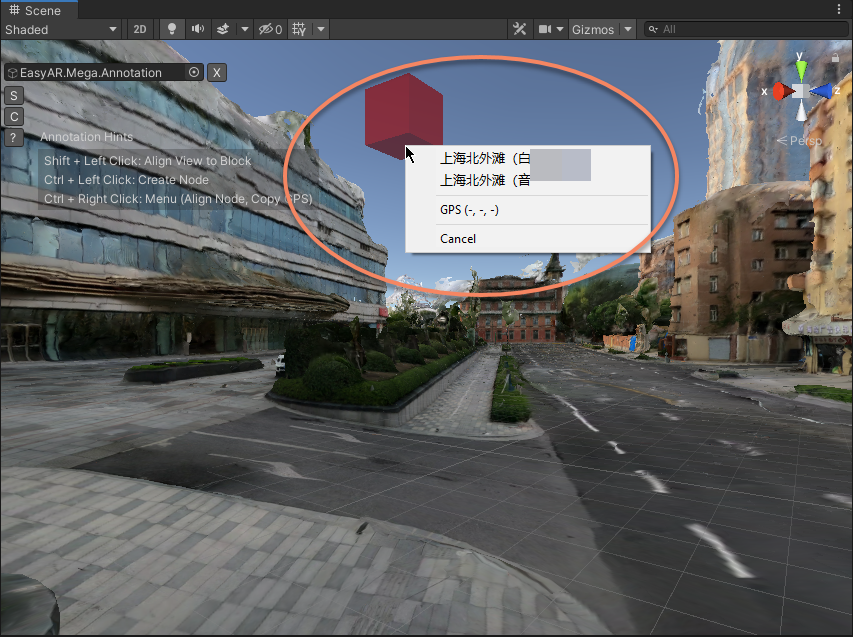
Task: Expand the Gizmos dropdown arrow
Action: [628, 29]
